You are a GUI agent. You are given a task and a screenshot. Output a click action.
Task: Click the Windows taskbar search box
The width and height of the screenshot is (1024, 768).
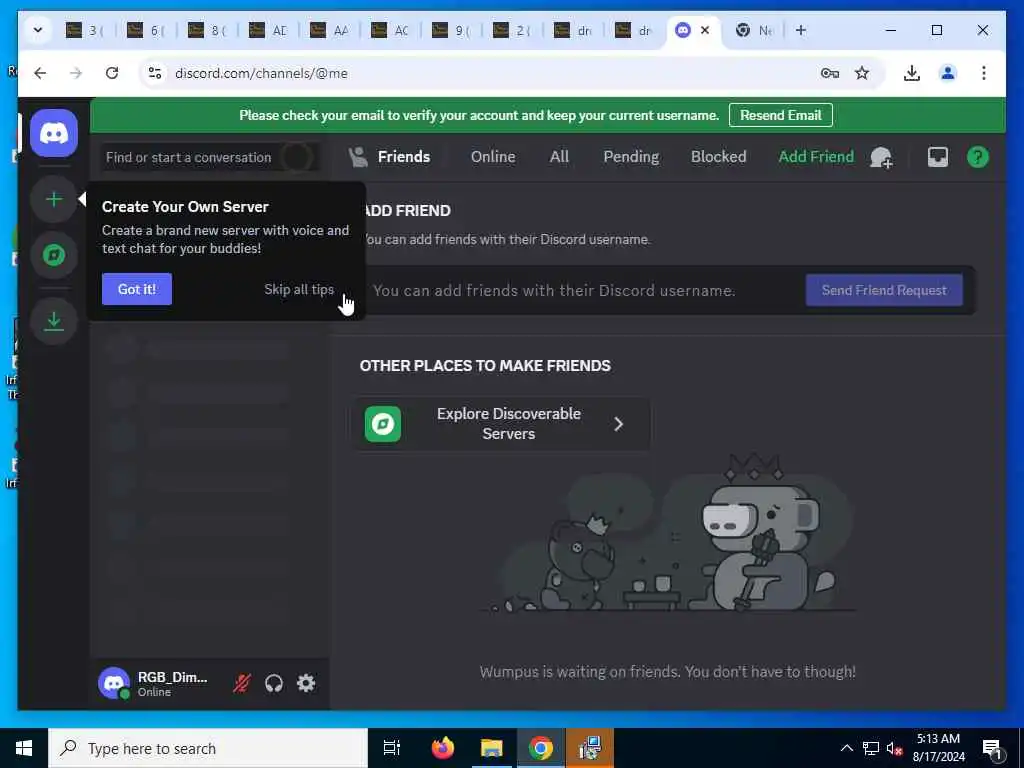point(208,748)
